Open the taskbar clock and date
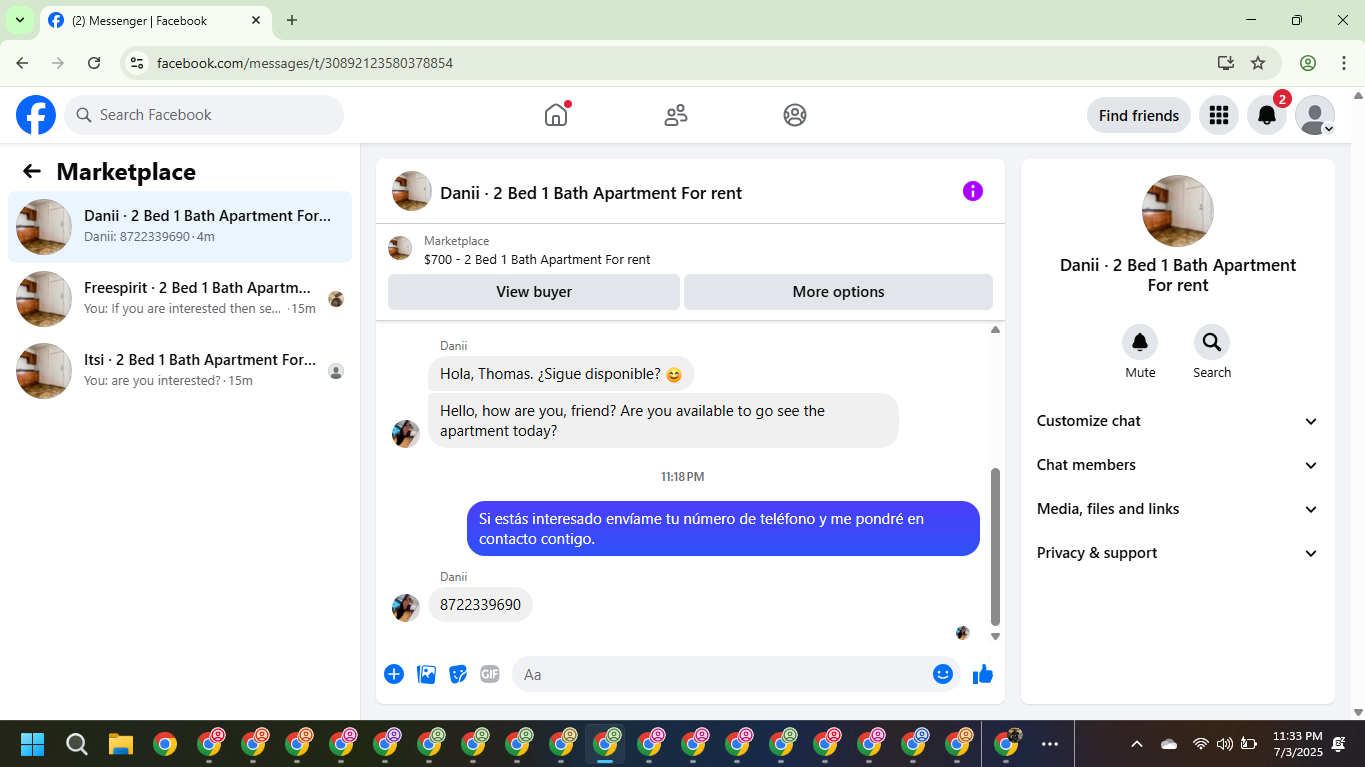This screenshot has width=1365, height=767. coord(1297,744)
